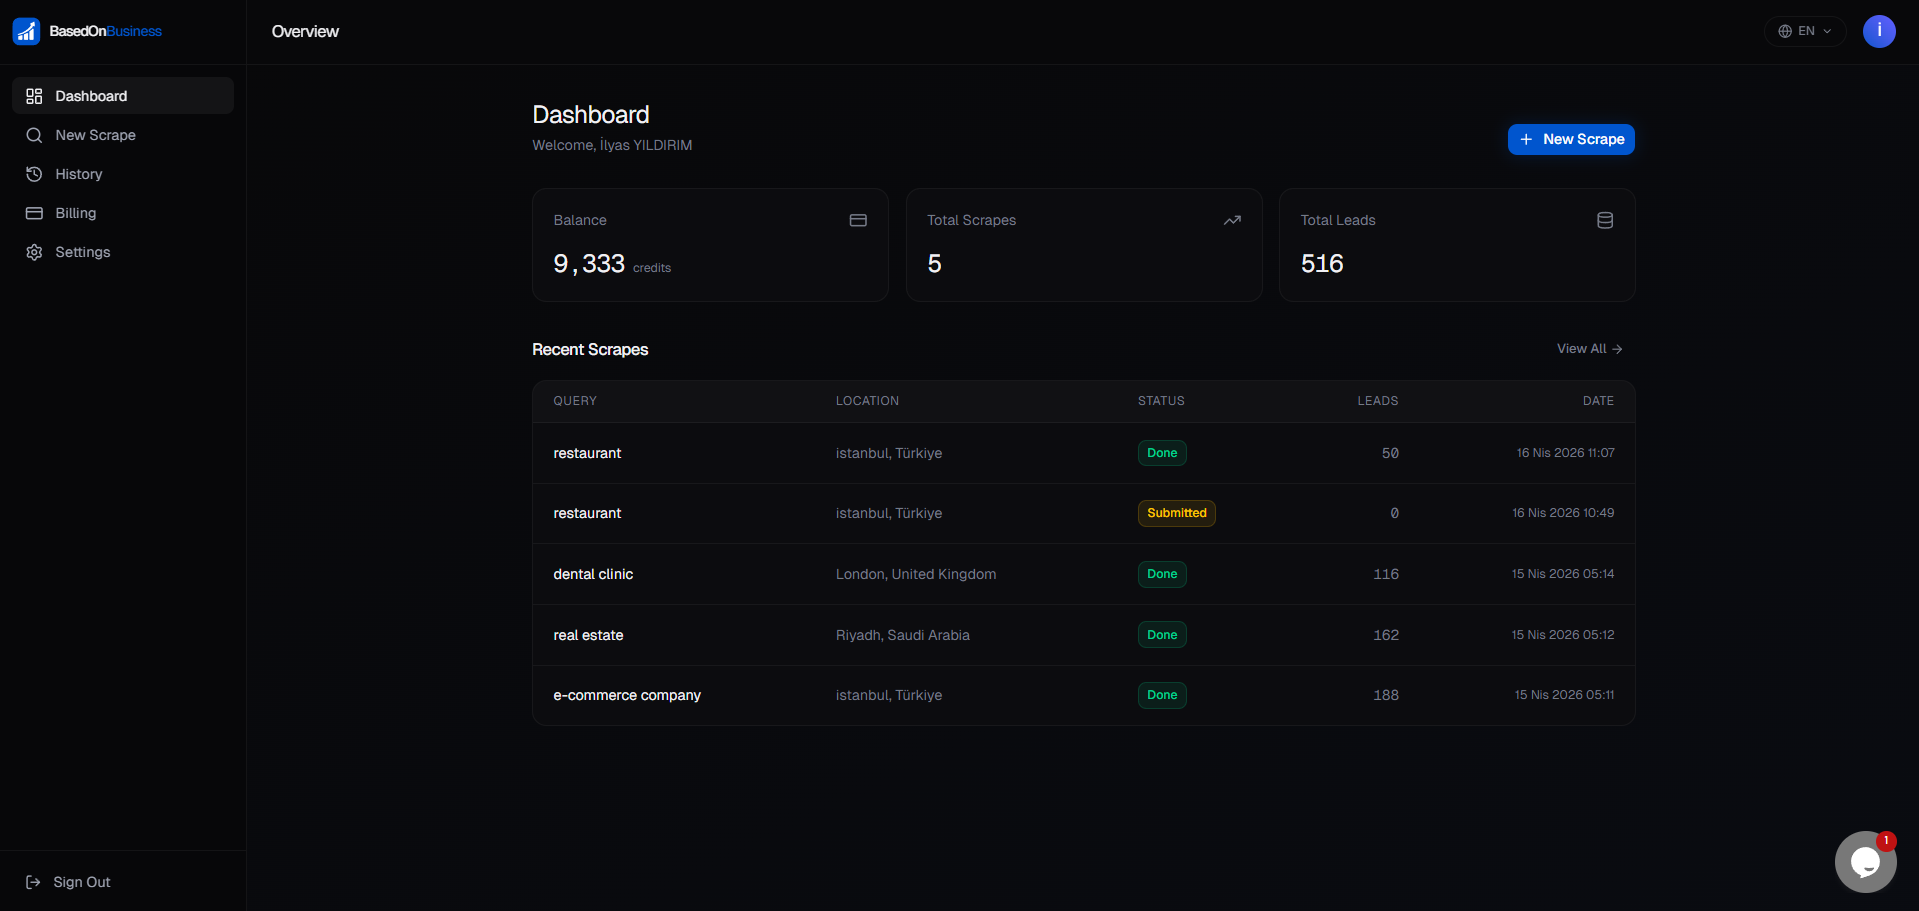Screen dimensions: 1919x911
Task: Select History in the sidebar
Action: [x=79, y=173]
